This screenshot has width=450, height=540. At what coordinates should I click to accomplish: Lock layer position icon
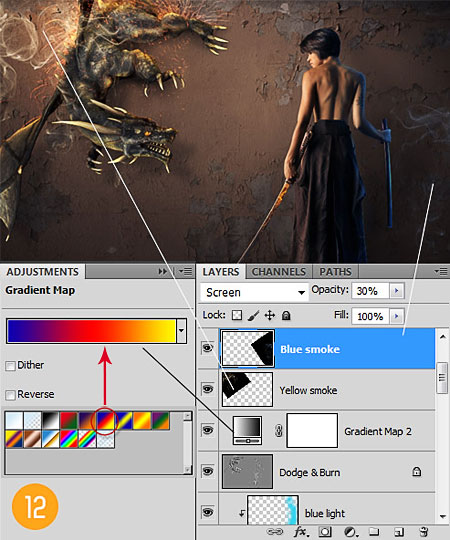click(270, 315)
